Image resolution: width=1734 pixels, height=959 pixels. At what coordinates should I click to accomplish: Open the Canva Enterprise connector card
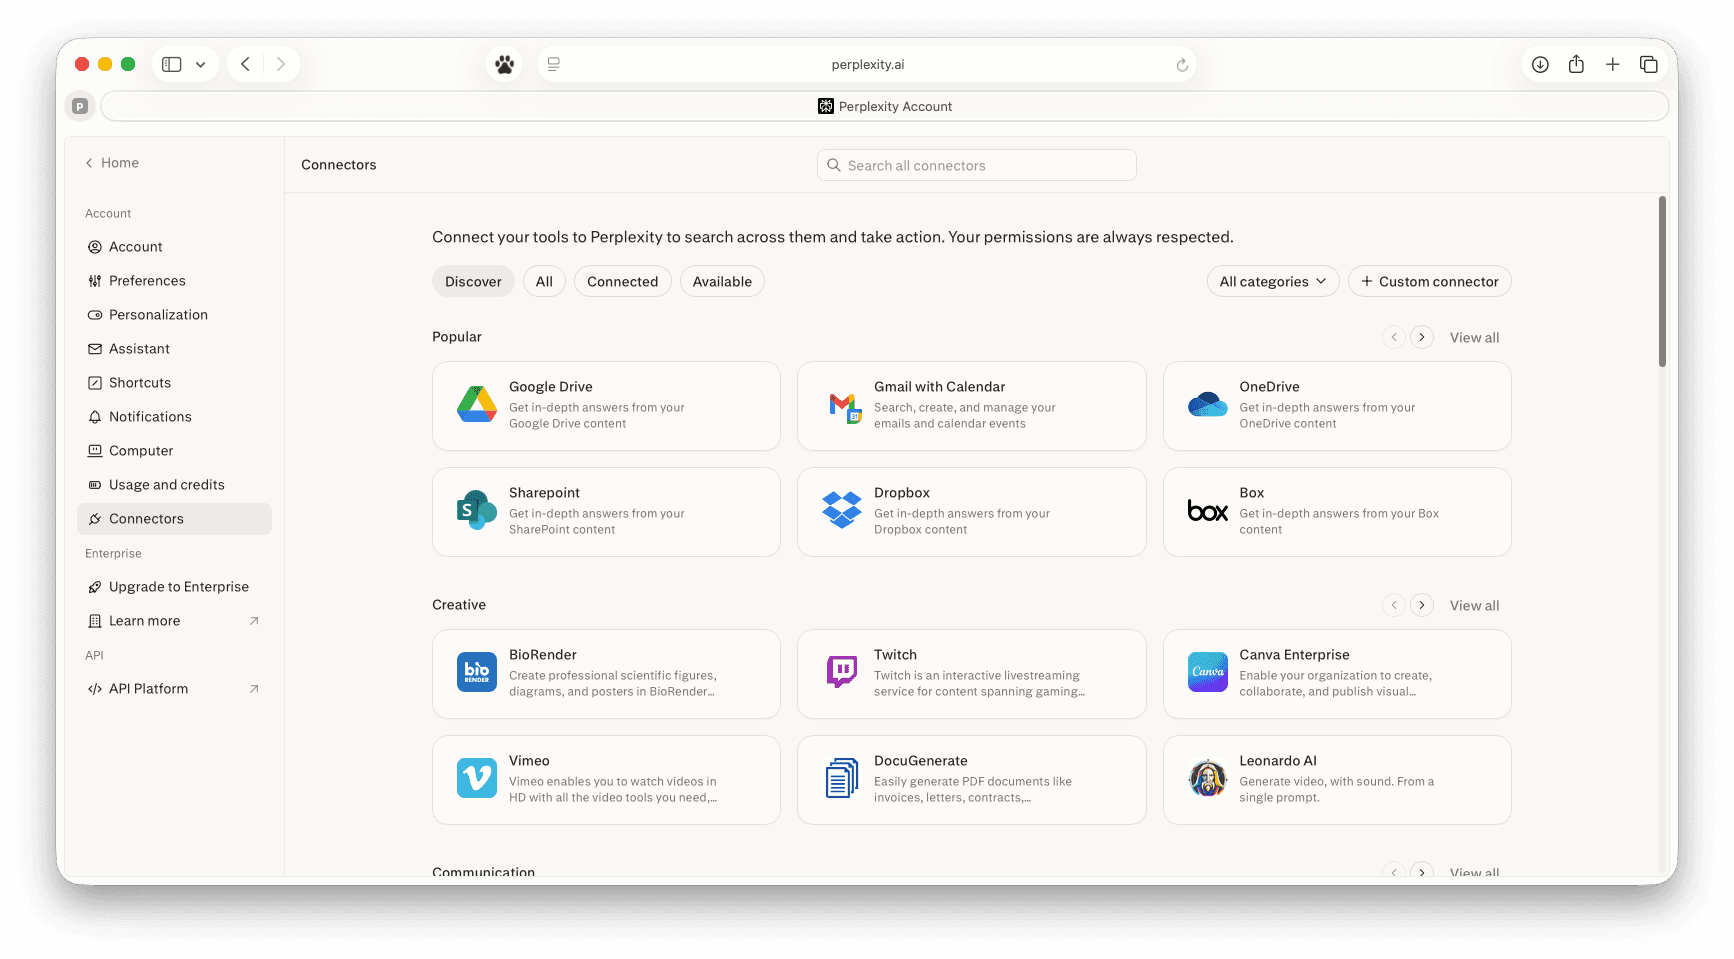1336,673
